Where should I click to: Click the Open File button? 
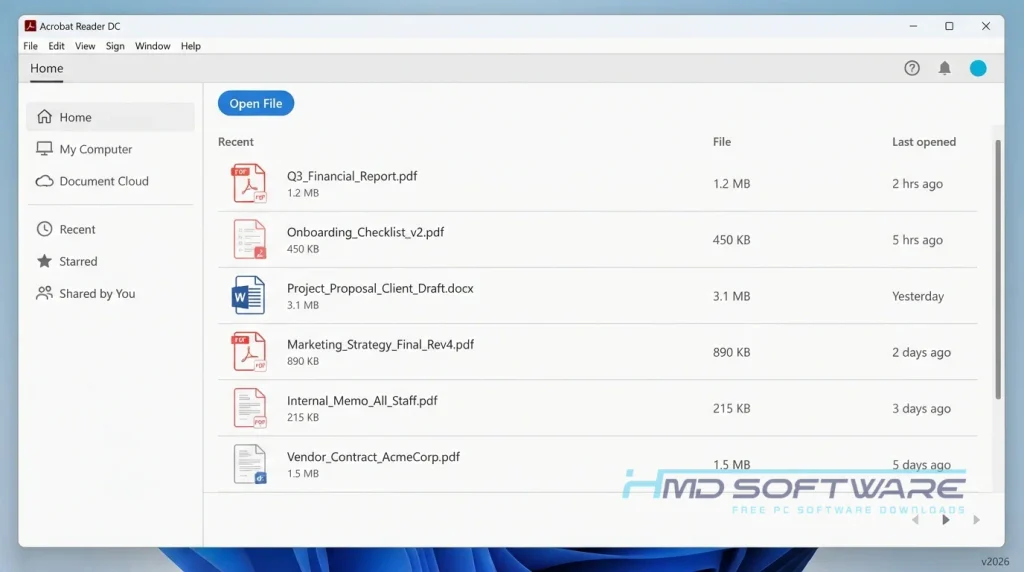point(256,103)
